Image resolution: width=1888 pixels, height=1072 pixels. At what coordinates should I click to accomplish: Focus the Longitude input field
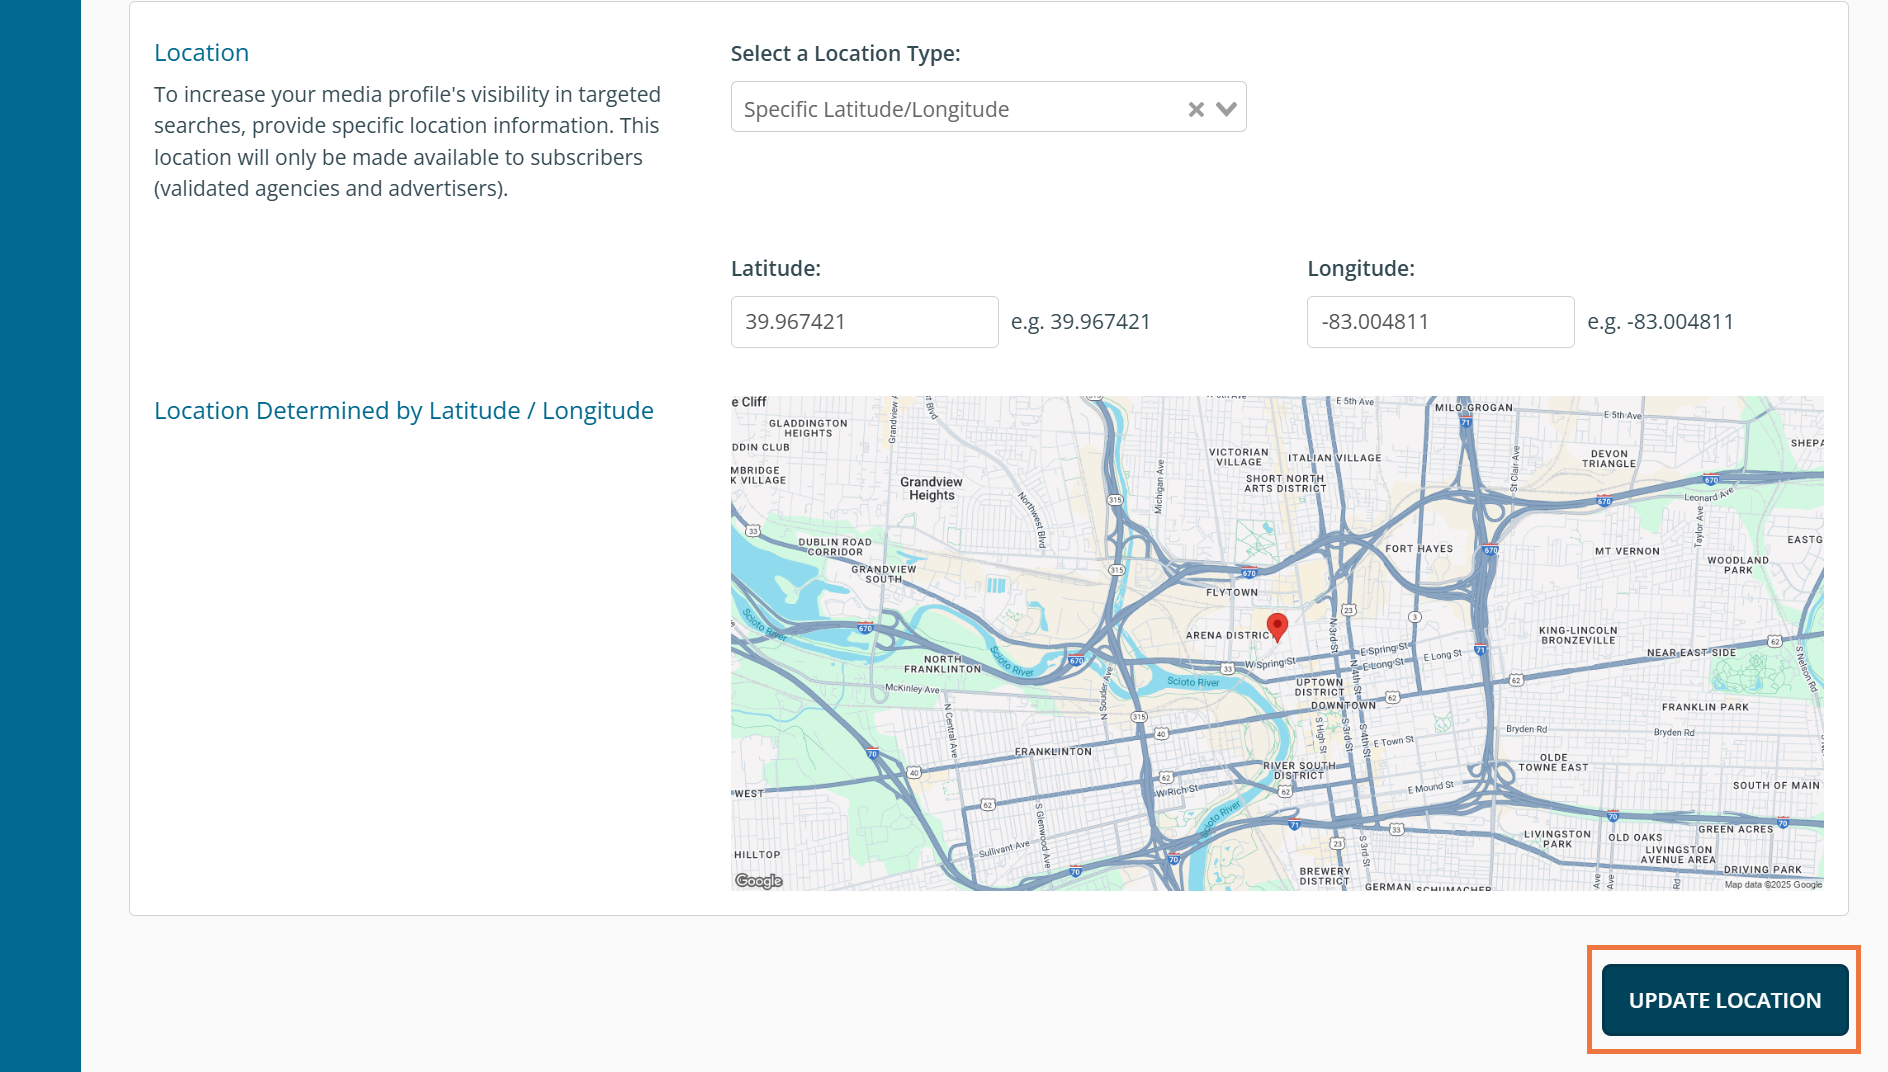tap(1440, 322)
